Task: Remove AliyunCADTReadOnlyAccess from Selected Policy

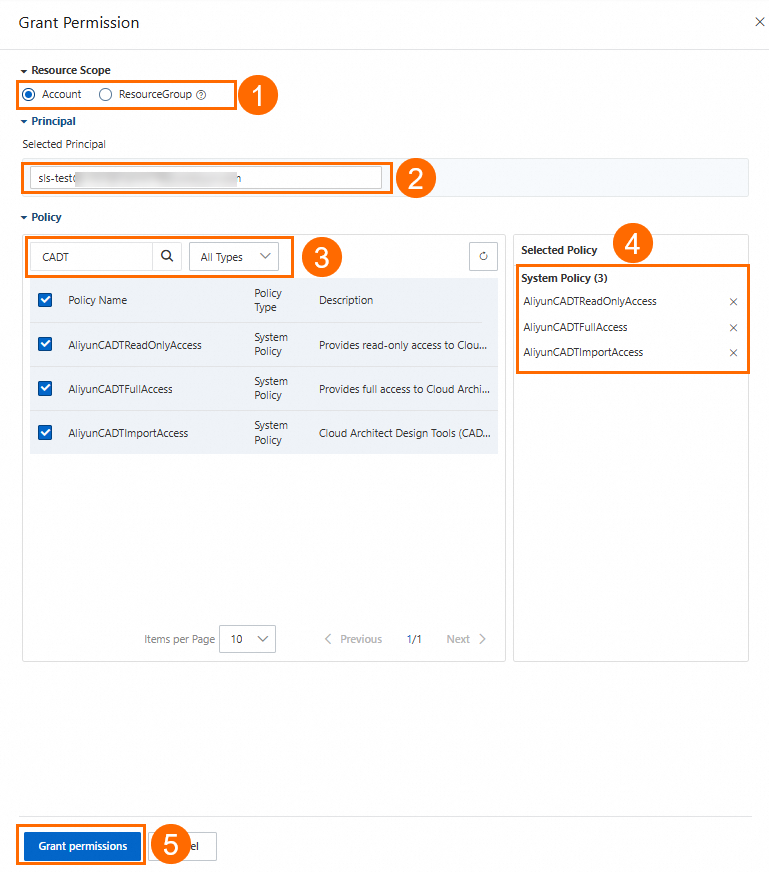Action: pyautogui.click(x=733, y=302)
